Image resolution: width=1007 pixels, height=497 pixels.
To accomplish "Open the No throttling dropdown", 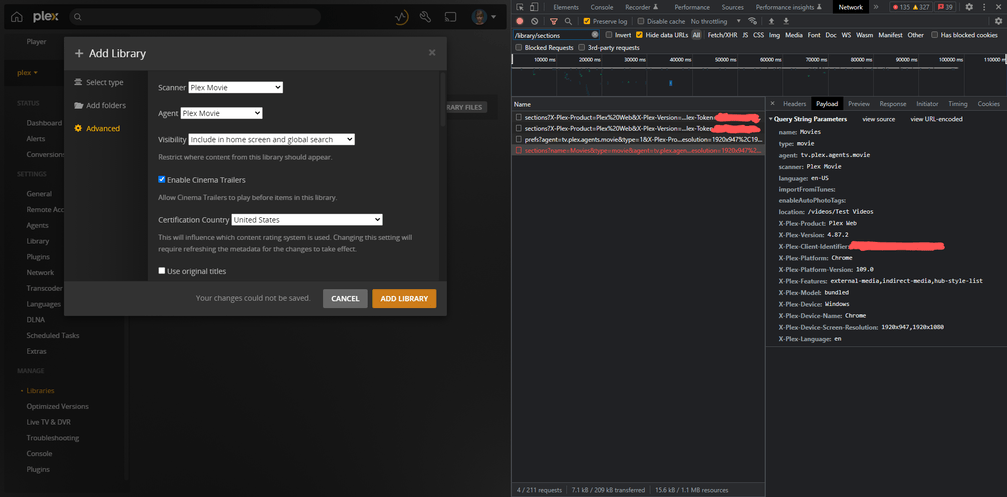I will click(716, 21).
